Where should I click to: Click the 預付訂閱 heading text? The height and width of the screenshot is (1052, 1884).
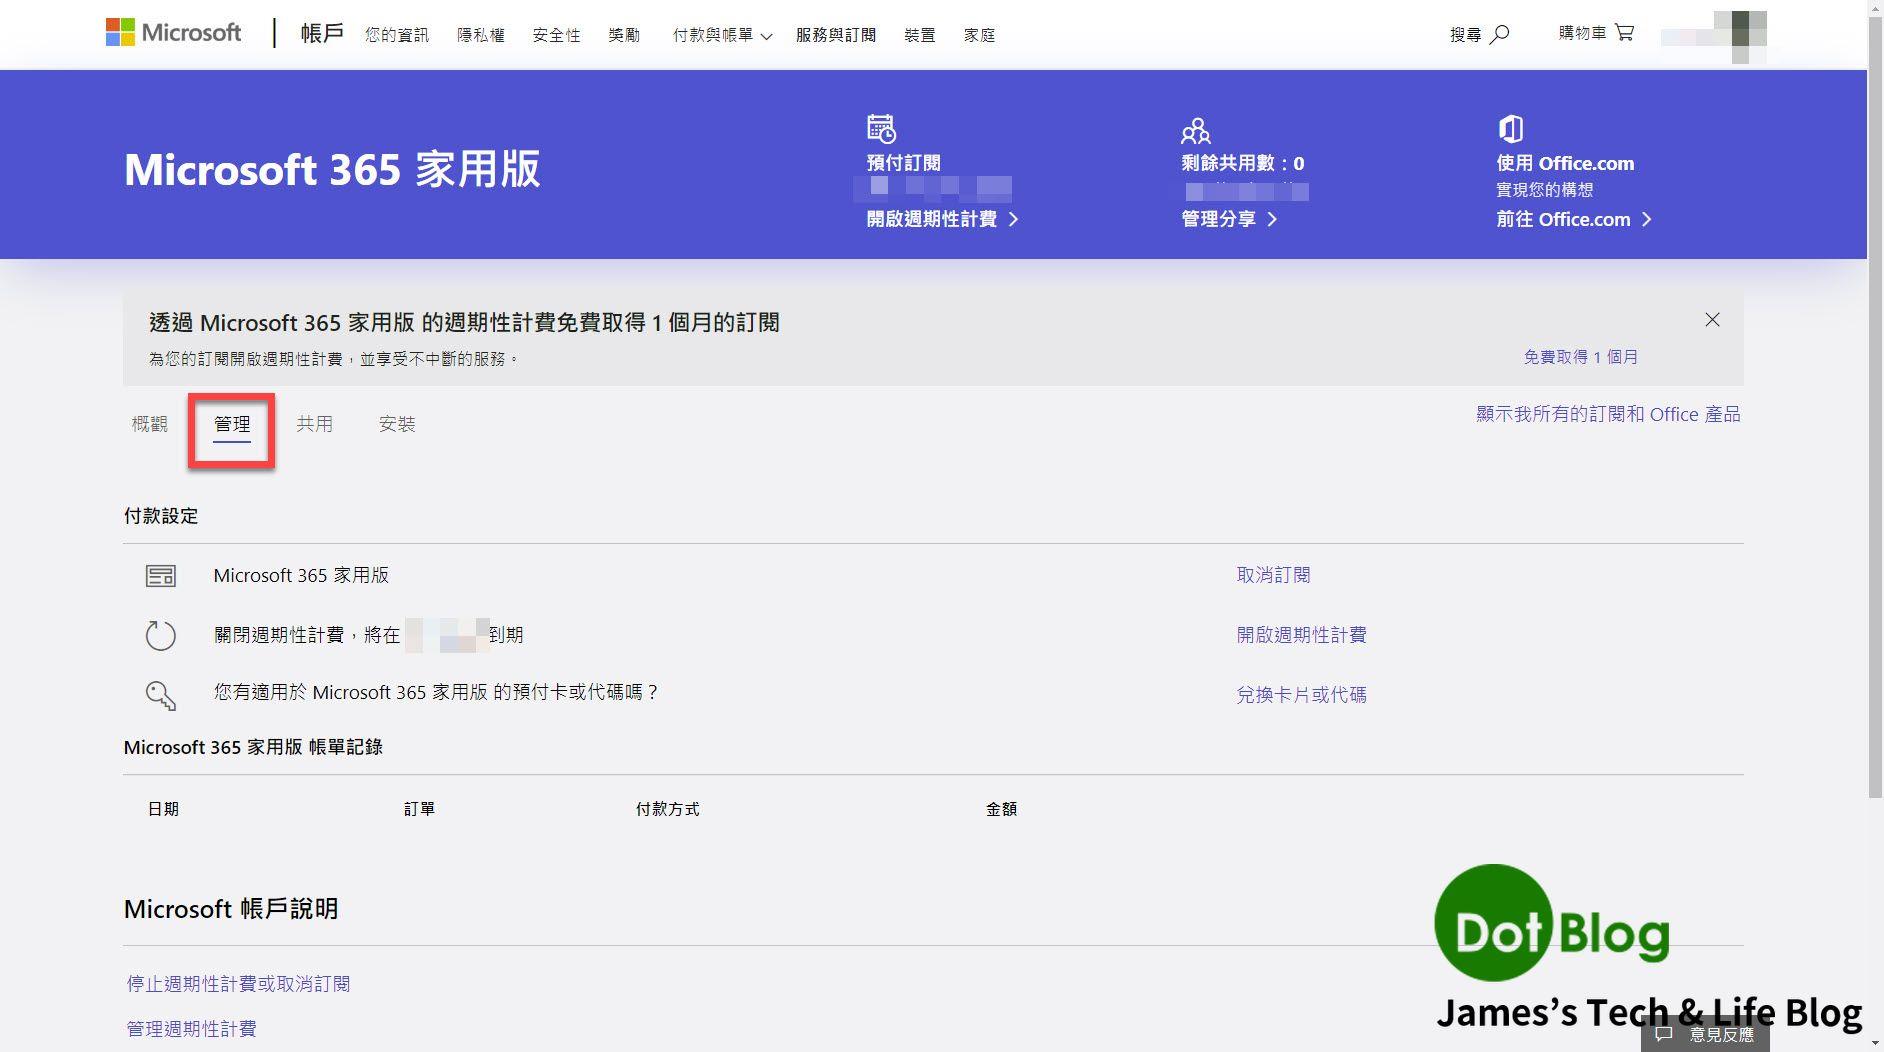[903, 163]
